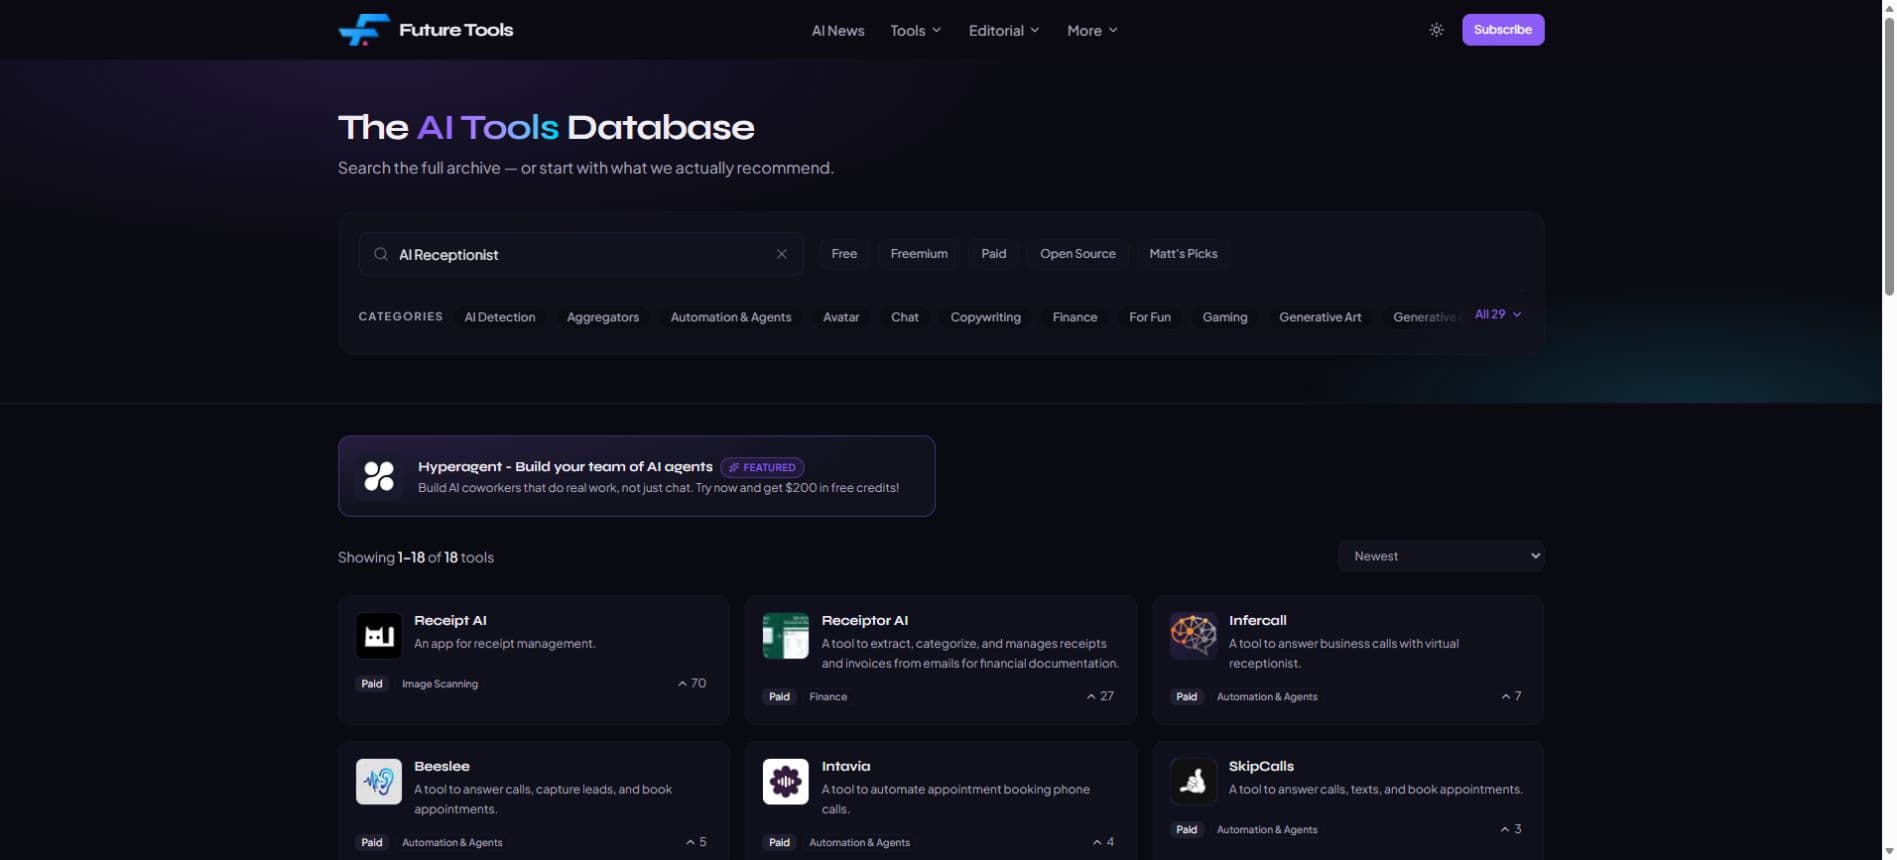Screen dimensions: 1897x860
Task: Click the Future Tools logo icon
Action: [364, 30]
